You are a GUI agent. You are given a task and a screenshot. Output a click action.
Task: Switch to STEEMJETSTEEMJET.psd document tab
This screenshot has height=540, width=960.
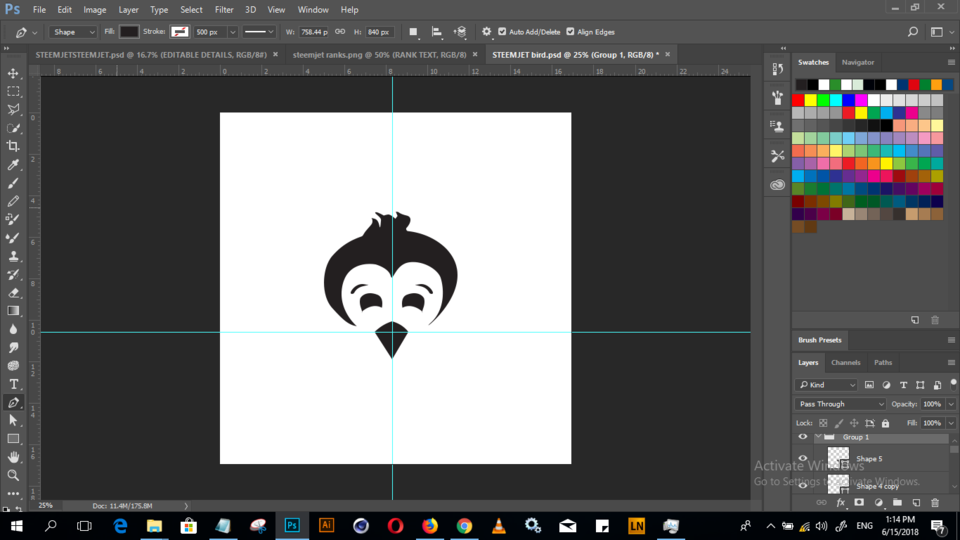(151, 54)
